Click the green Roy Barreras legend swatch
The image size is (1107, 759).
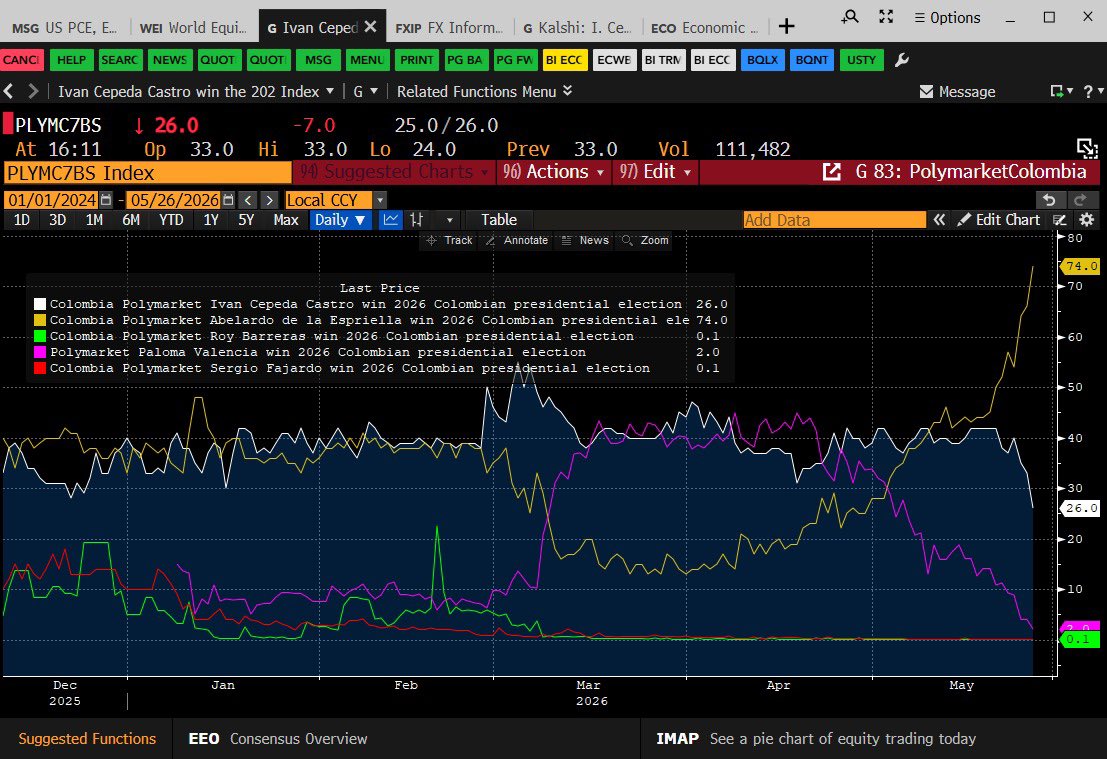[x=40, y=336]
